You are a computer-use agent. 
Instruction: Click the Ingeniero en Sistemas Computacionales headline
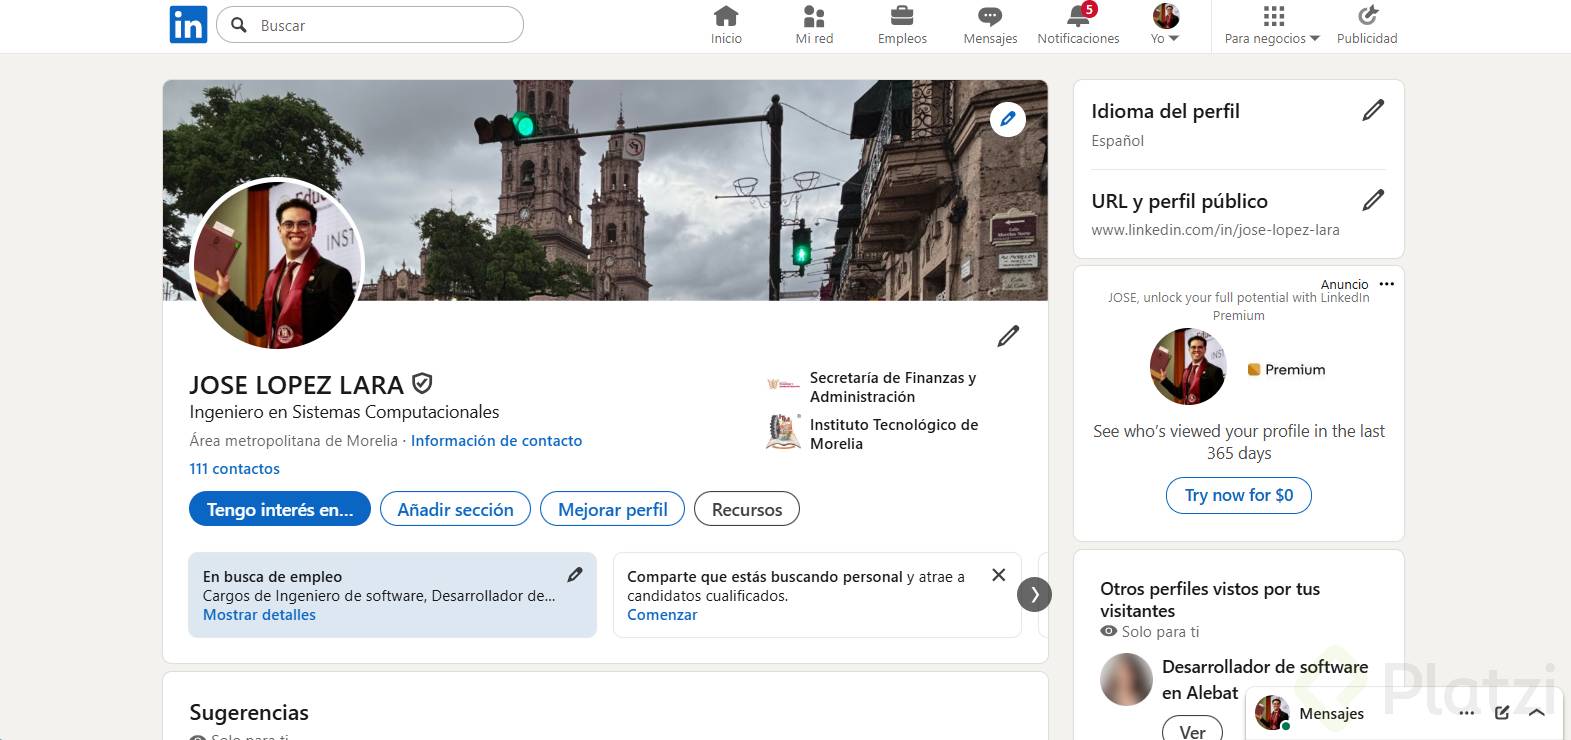[344, 412]
